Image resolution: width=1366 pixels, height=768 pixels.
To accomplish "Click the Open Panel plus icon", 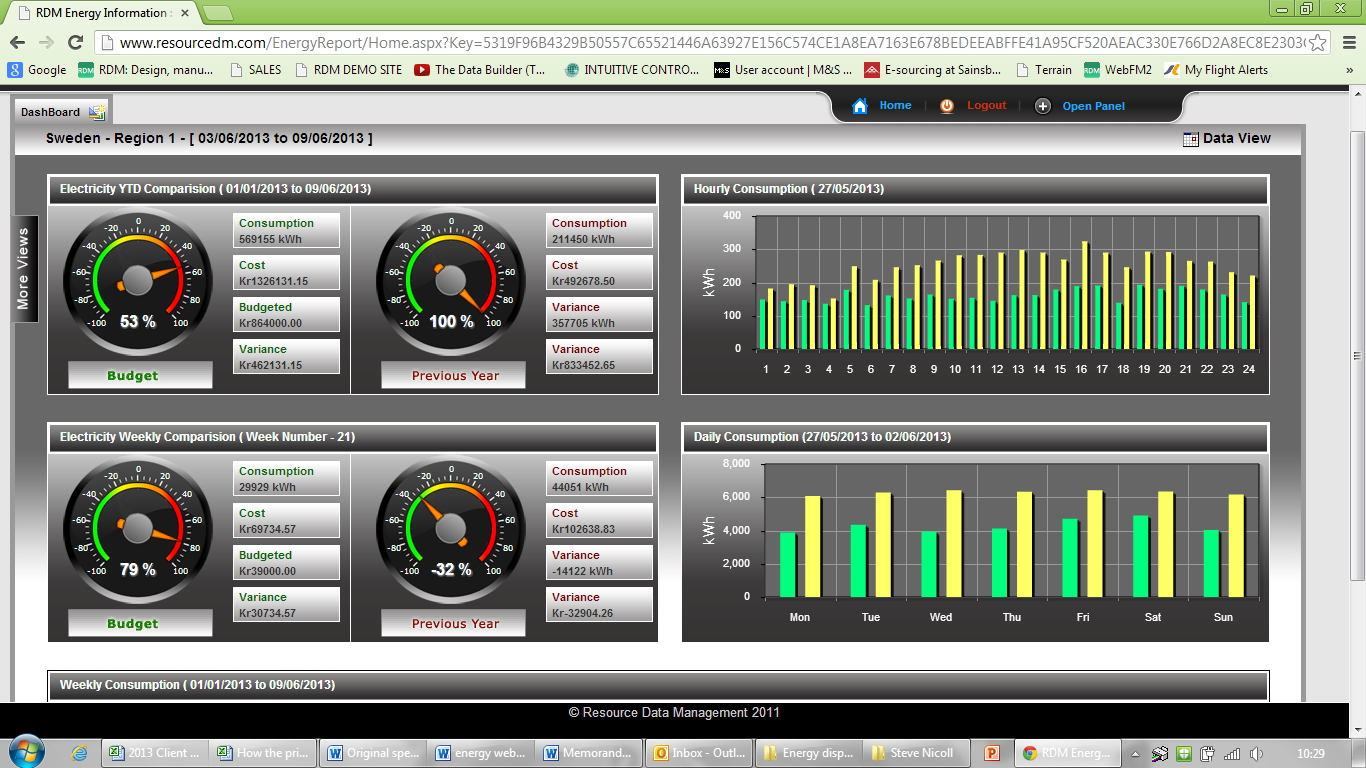I will [x=1042, y=105].
